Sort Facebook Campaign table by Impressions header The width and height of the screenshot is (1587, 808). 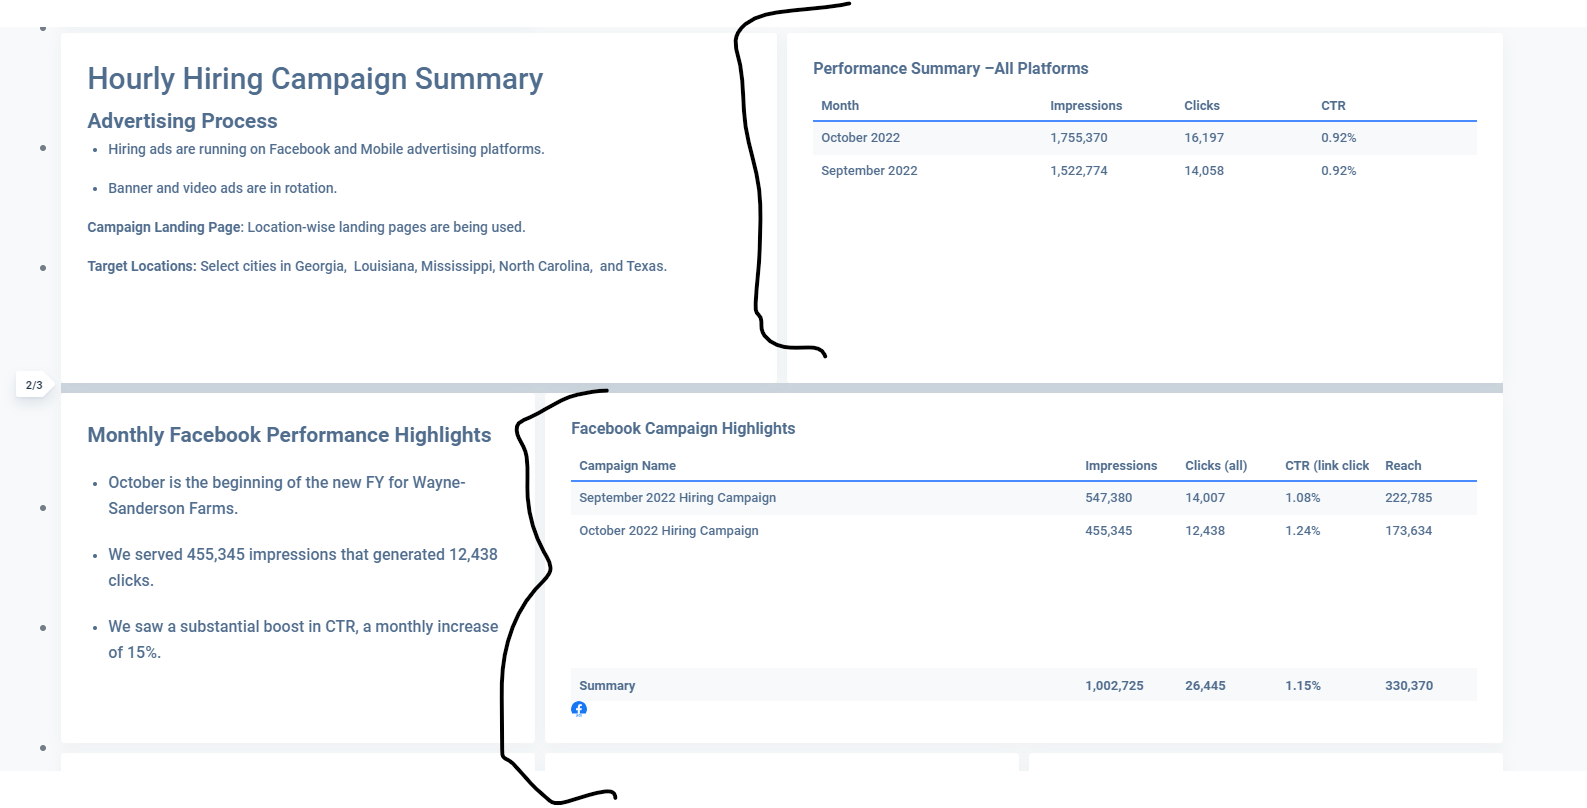[x=1121, y=466]
